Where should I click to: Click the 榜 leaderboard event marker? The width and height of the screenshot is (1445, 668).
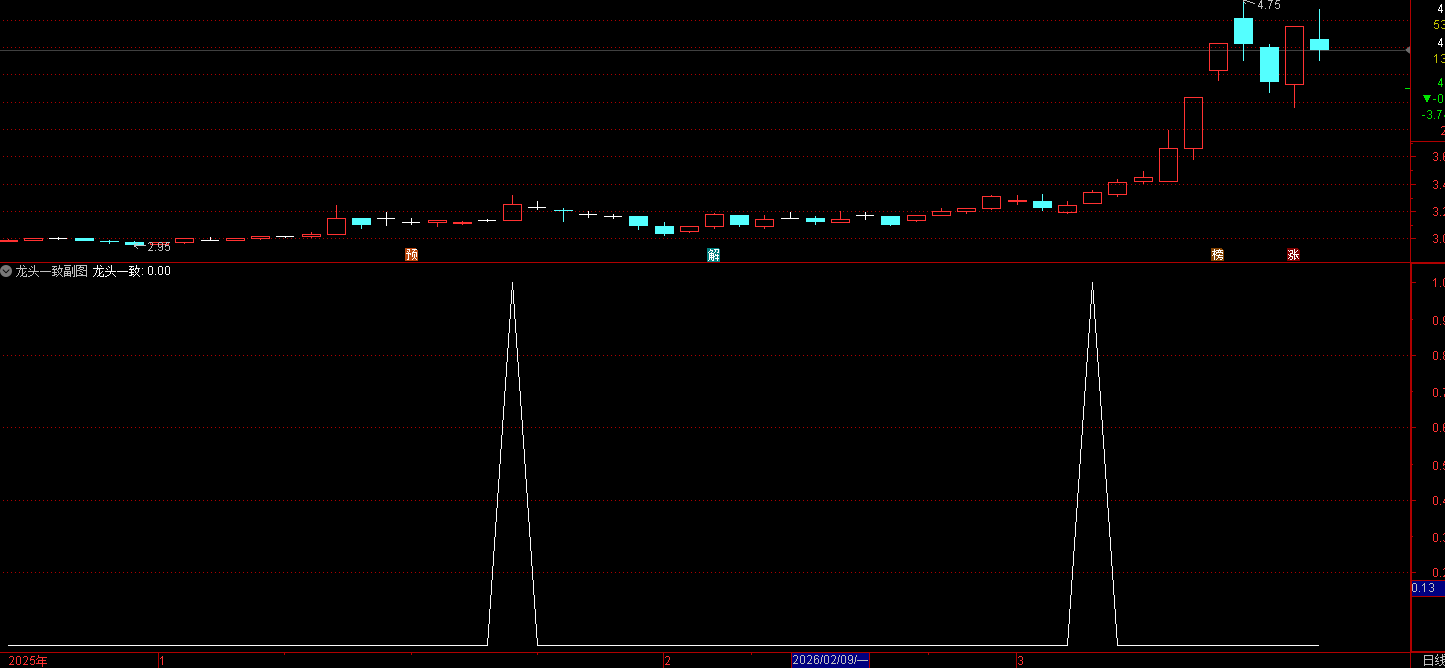pyautogui.click(x=1217, y=255)
